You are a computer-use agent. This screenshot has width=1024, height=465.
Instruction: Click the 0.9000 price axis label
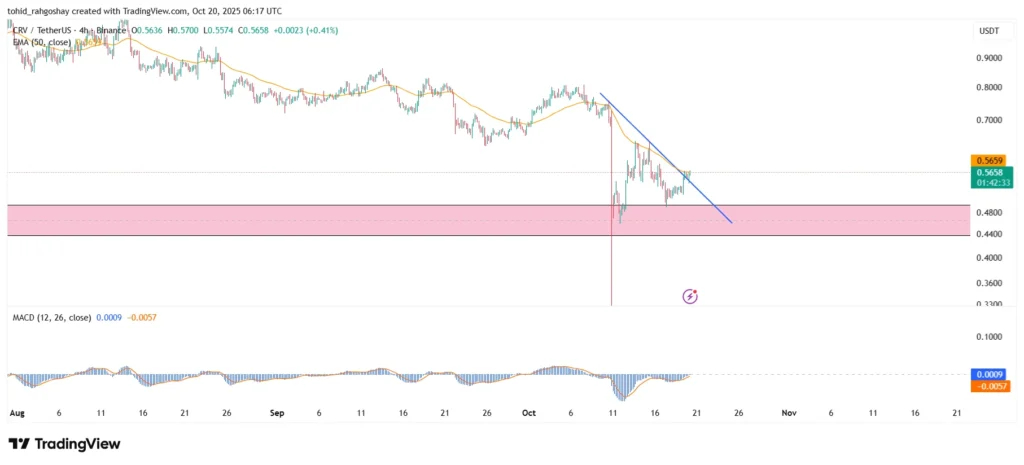click(x=989, y=58)
